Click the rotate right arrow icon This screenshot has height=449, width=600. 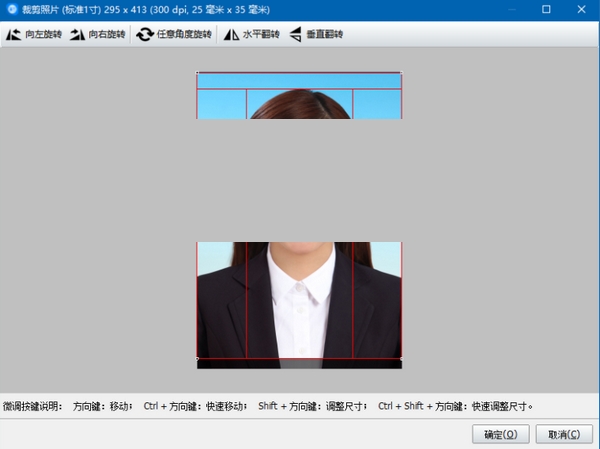click(x=78, y=34)
